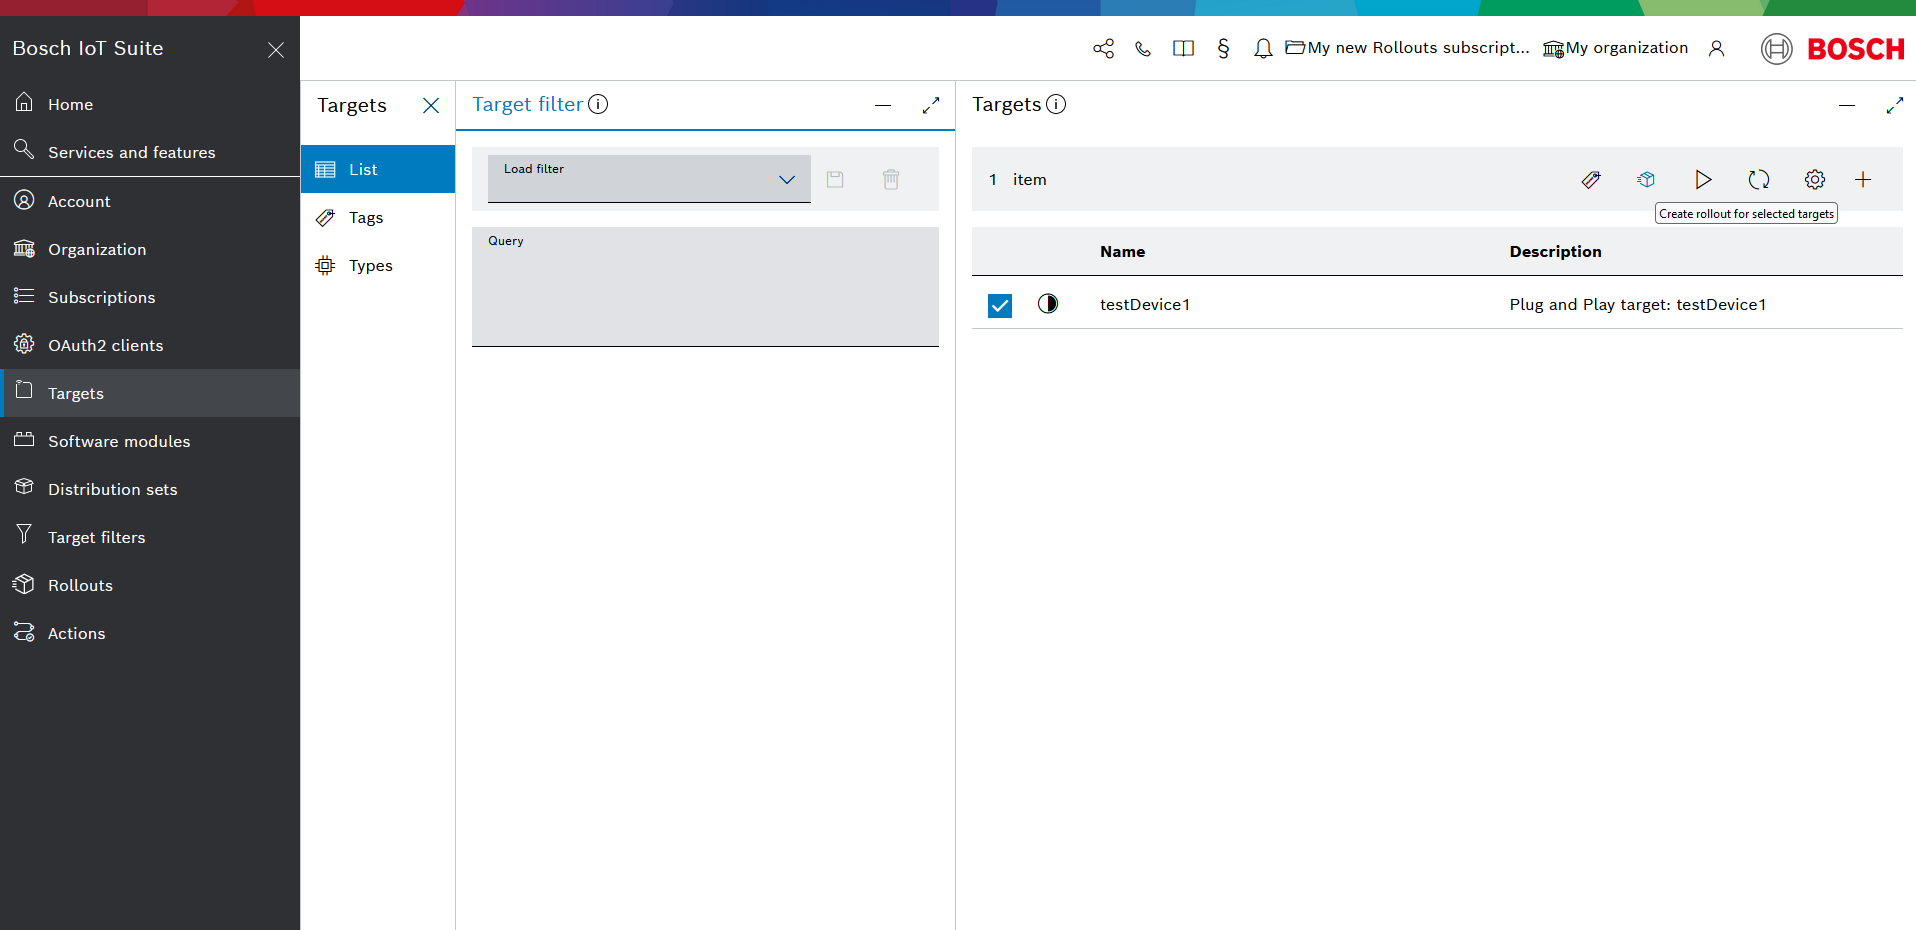Uncheck the testDevice1 checkbox
The width and height of the screenshot is (1916, 930).
(x=999, y=305)
